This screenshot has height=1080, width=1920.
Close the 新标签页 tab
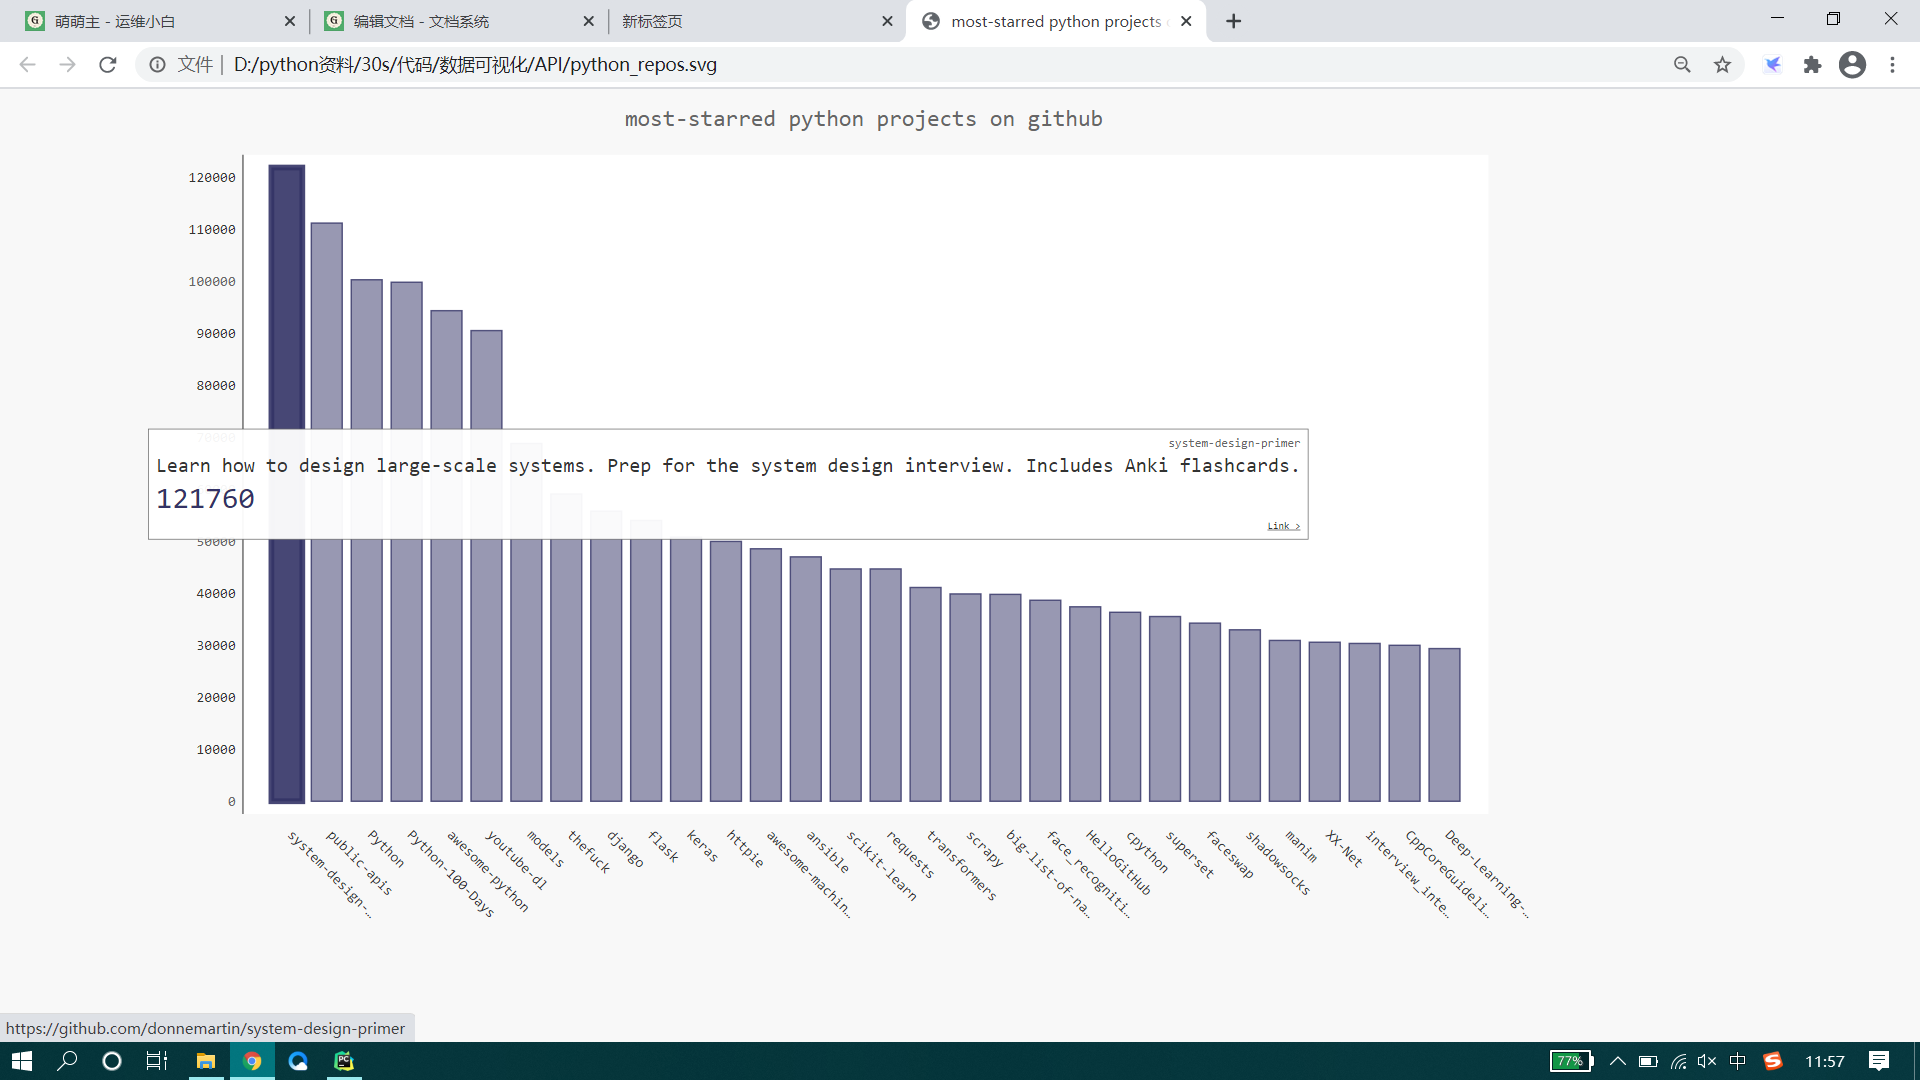[x=887, y=21]
